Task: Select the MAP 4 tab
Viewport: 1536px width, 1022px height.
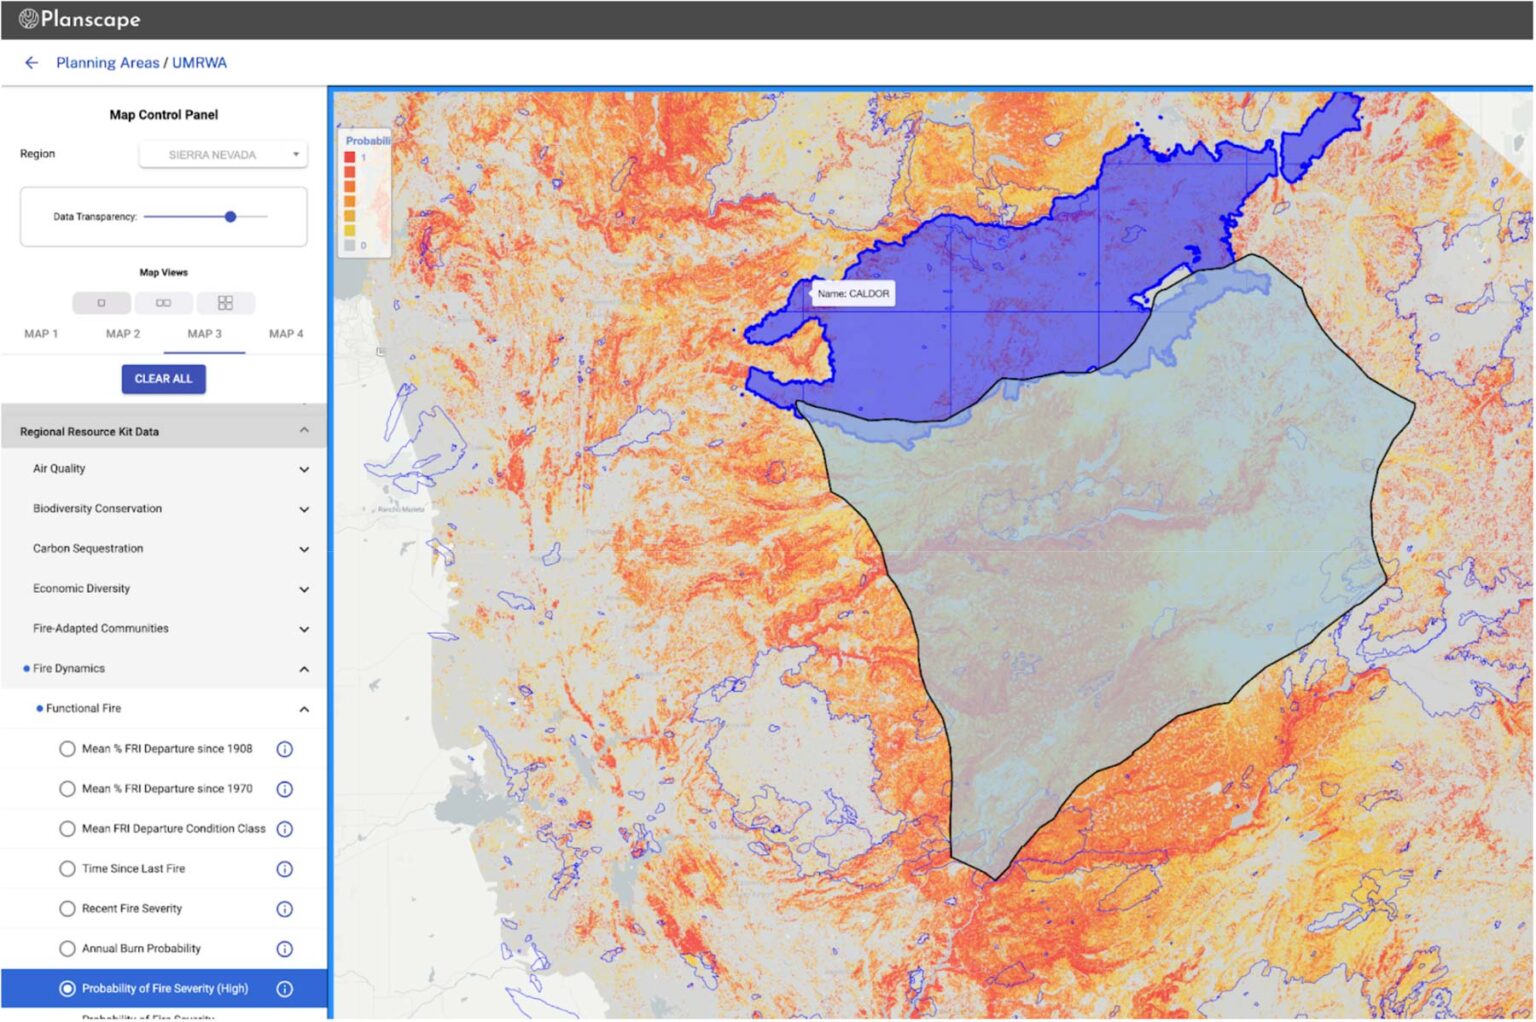Action: pyautogui.click(x=286, y=333)
